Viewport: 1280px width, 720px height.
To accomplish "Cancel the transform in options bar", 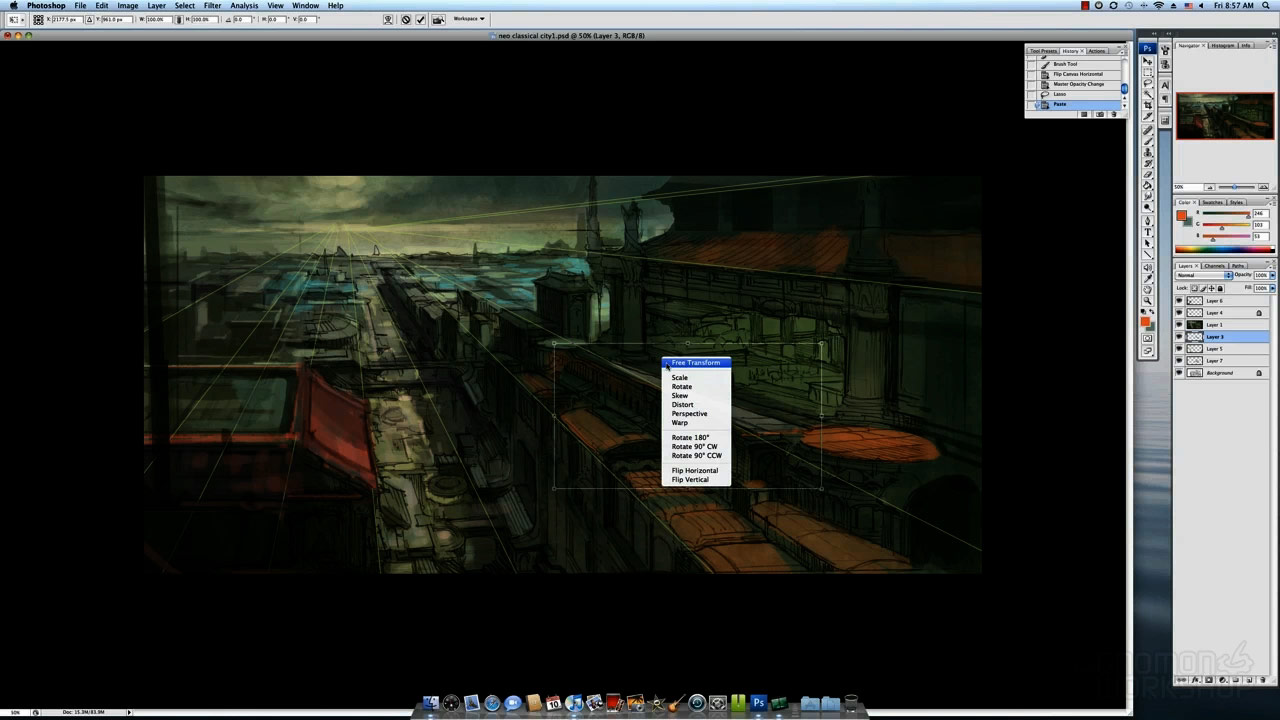I will (405, 19).
